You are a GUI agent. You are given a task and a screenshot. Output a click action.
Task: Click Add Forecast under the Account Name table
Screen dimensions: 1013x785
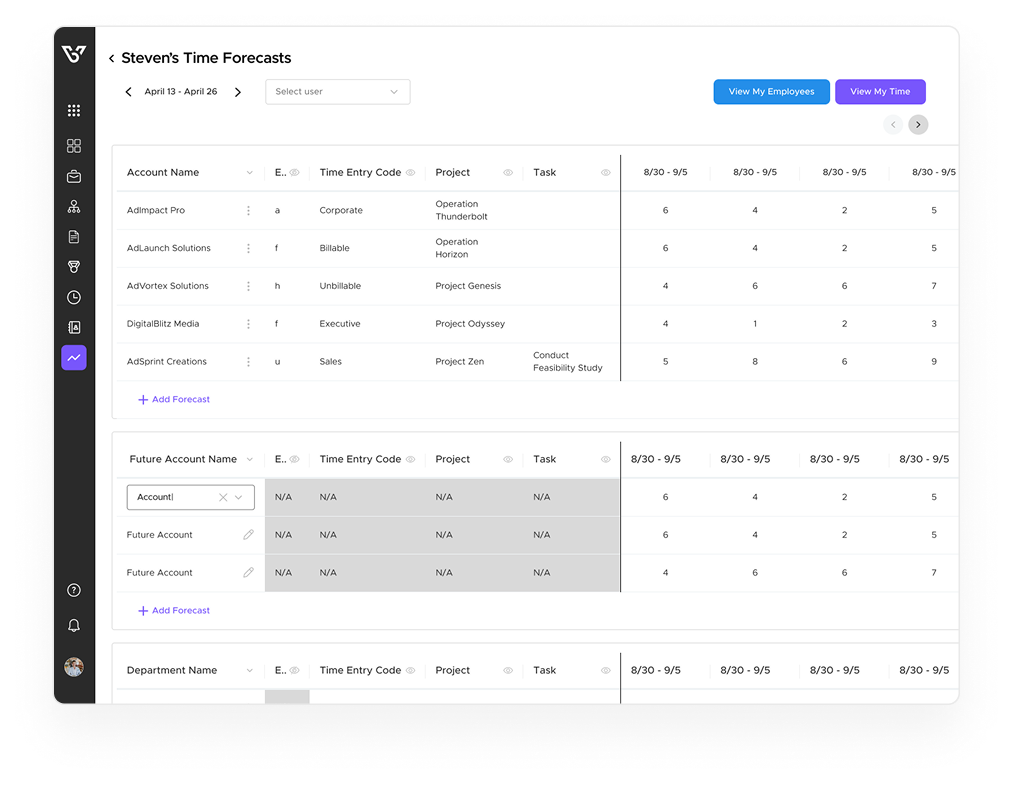point(174,399)
